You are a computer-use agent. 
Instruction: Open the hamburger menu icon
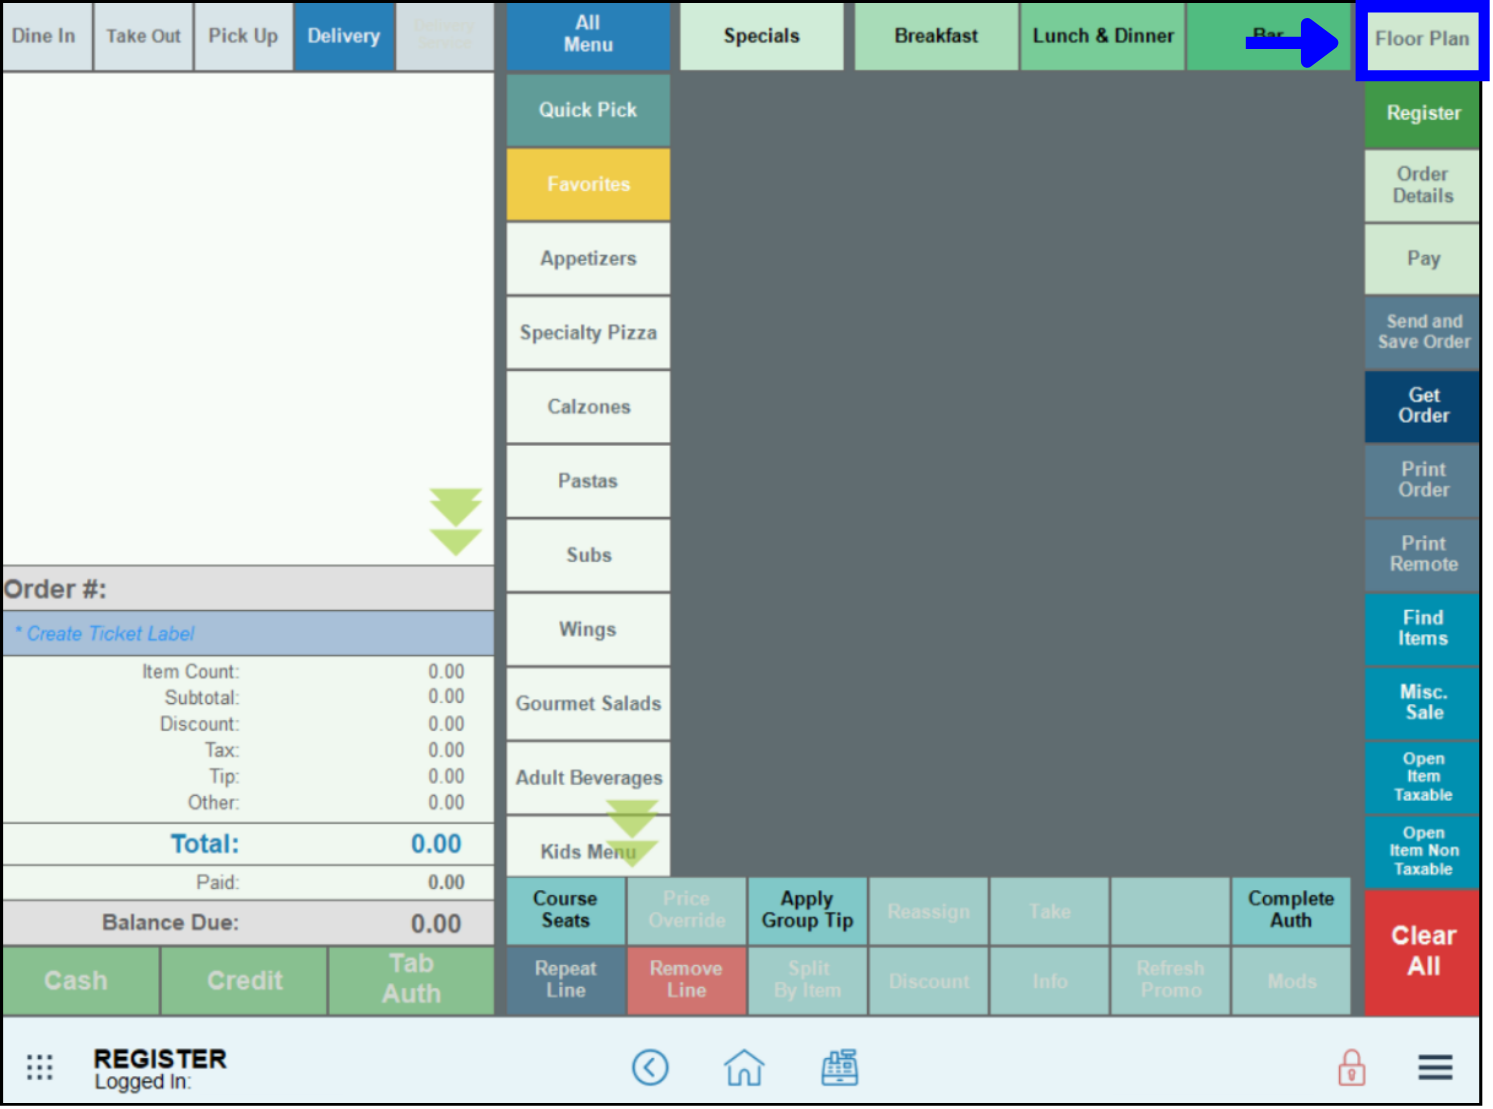(1434, 1067)
